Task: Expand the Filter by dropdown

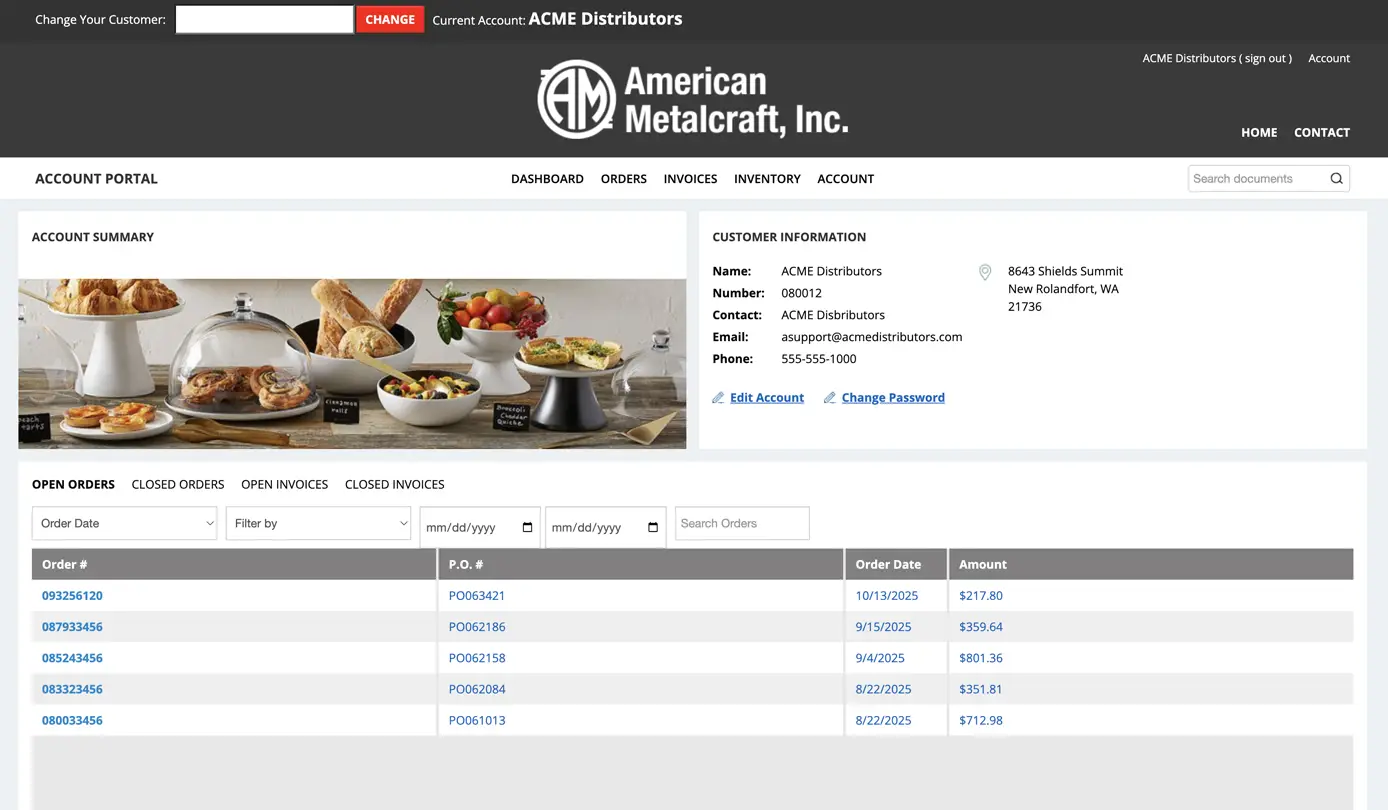Action: click(318, 523)
